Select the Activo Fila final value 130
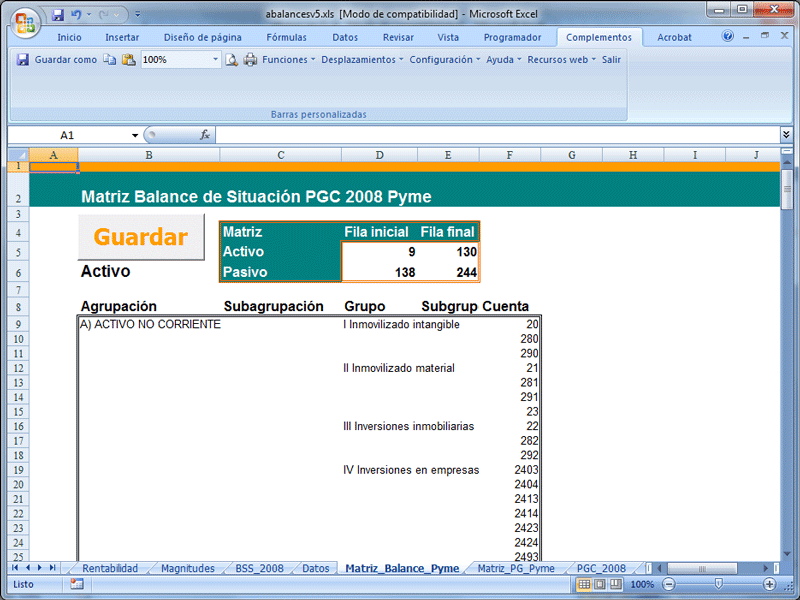This screenshot has width=800, height=600. (448, 252)
